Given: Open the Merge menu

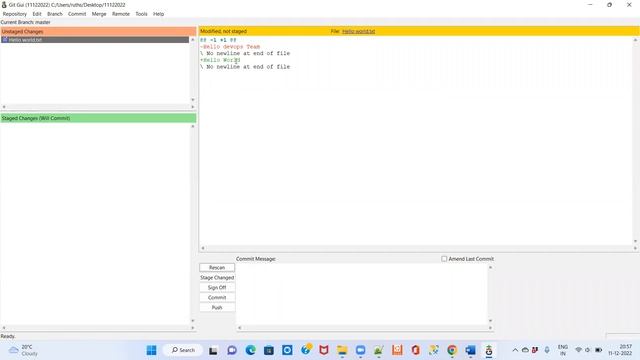Looking at the screenshot, I should point(99,14).
